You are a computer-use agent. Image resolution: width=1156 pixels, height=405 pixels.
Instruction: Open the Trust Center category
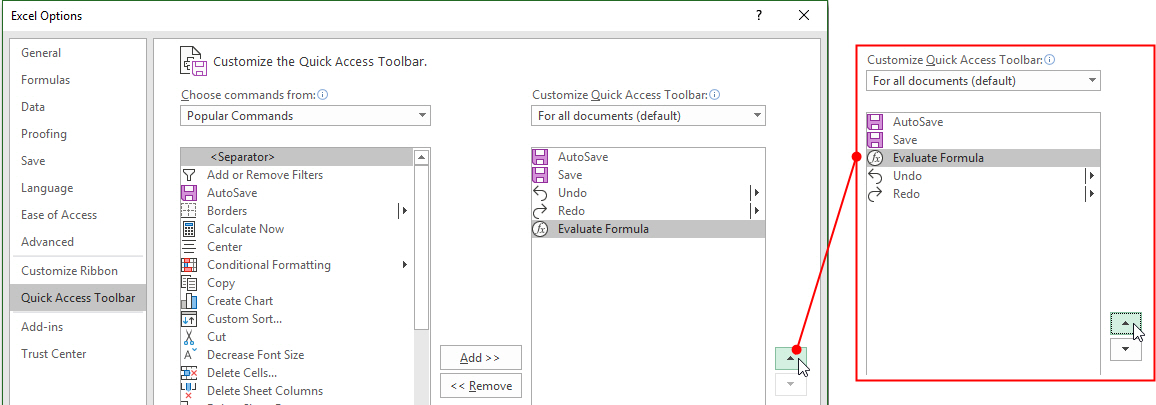click(78, 354)
